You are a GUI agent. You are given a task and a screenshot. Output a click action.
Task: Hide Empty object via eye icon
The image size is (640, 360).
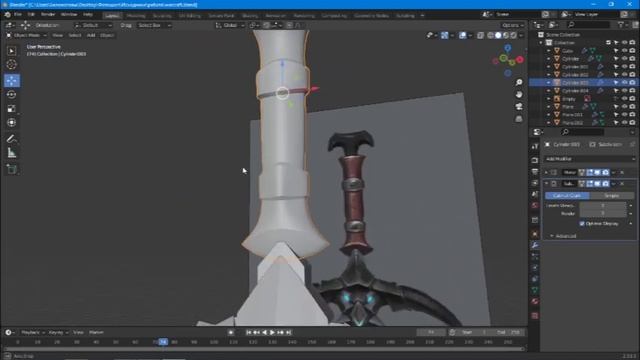624,99
